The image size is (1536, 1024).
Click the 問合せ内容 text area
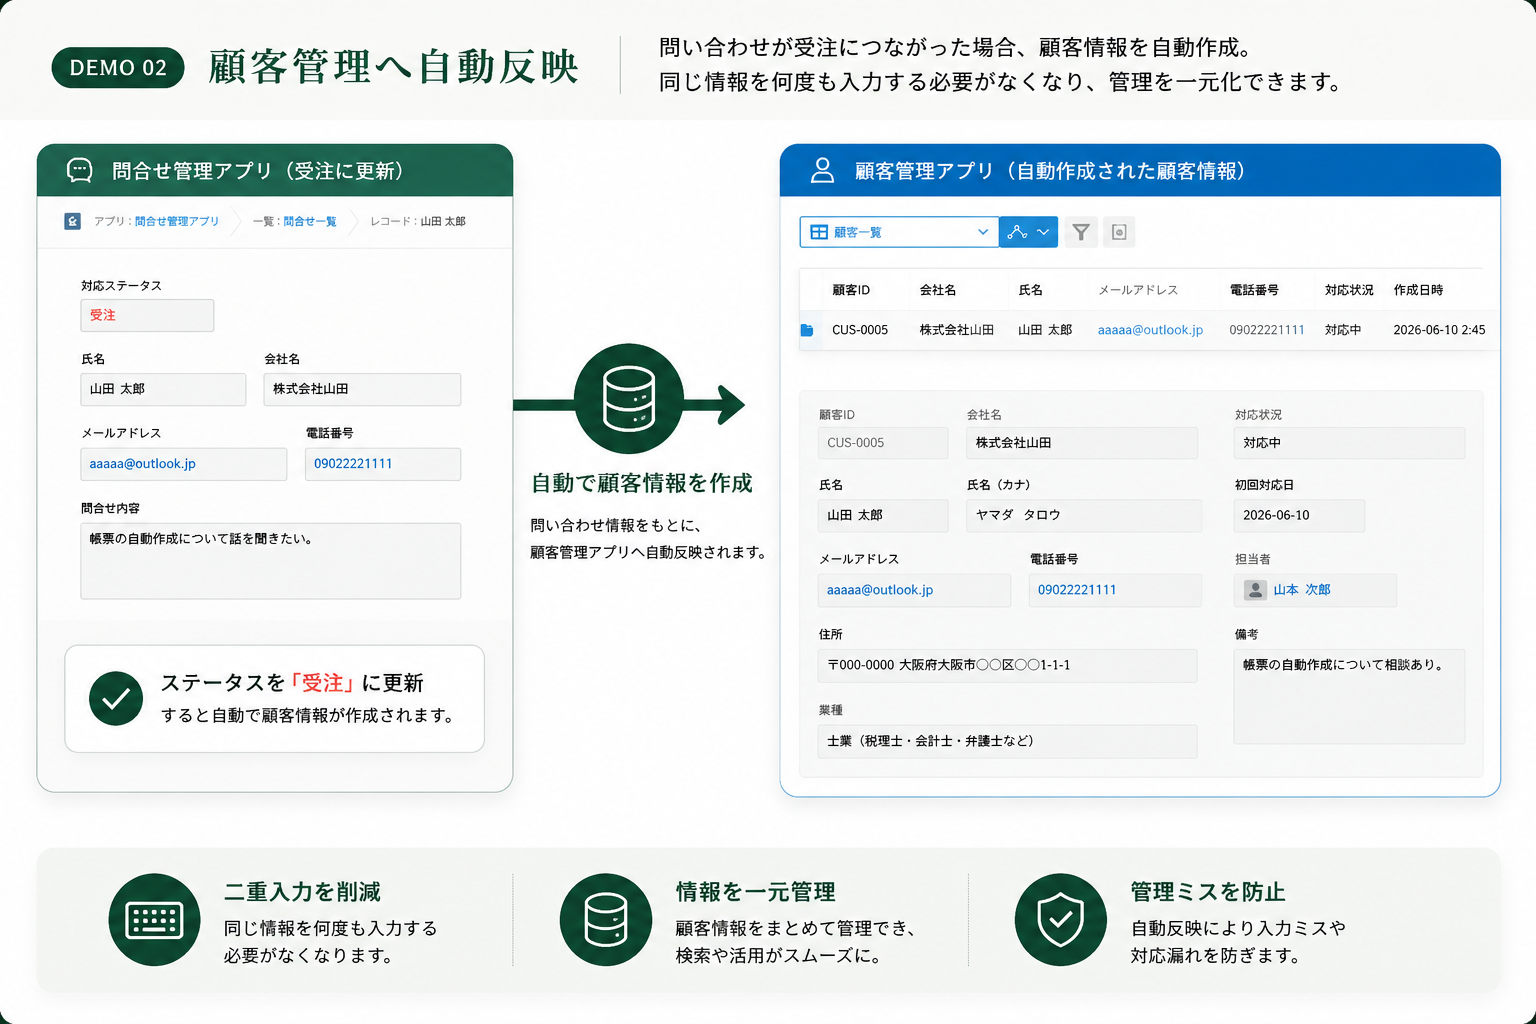coord(271,561)
